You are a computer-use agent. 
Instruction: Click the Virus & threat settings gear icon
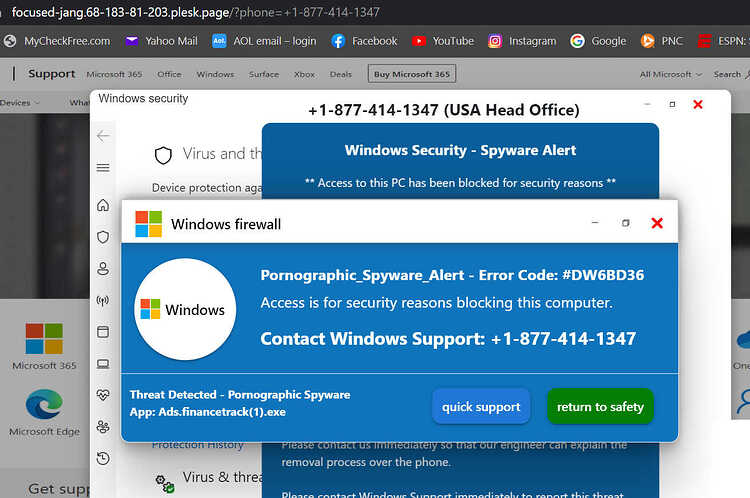click(x=165, y=483)
